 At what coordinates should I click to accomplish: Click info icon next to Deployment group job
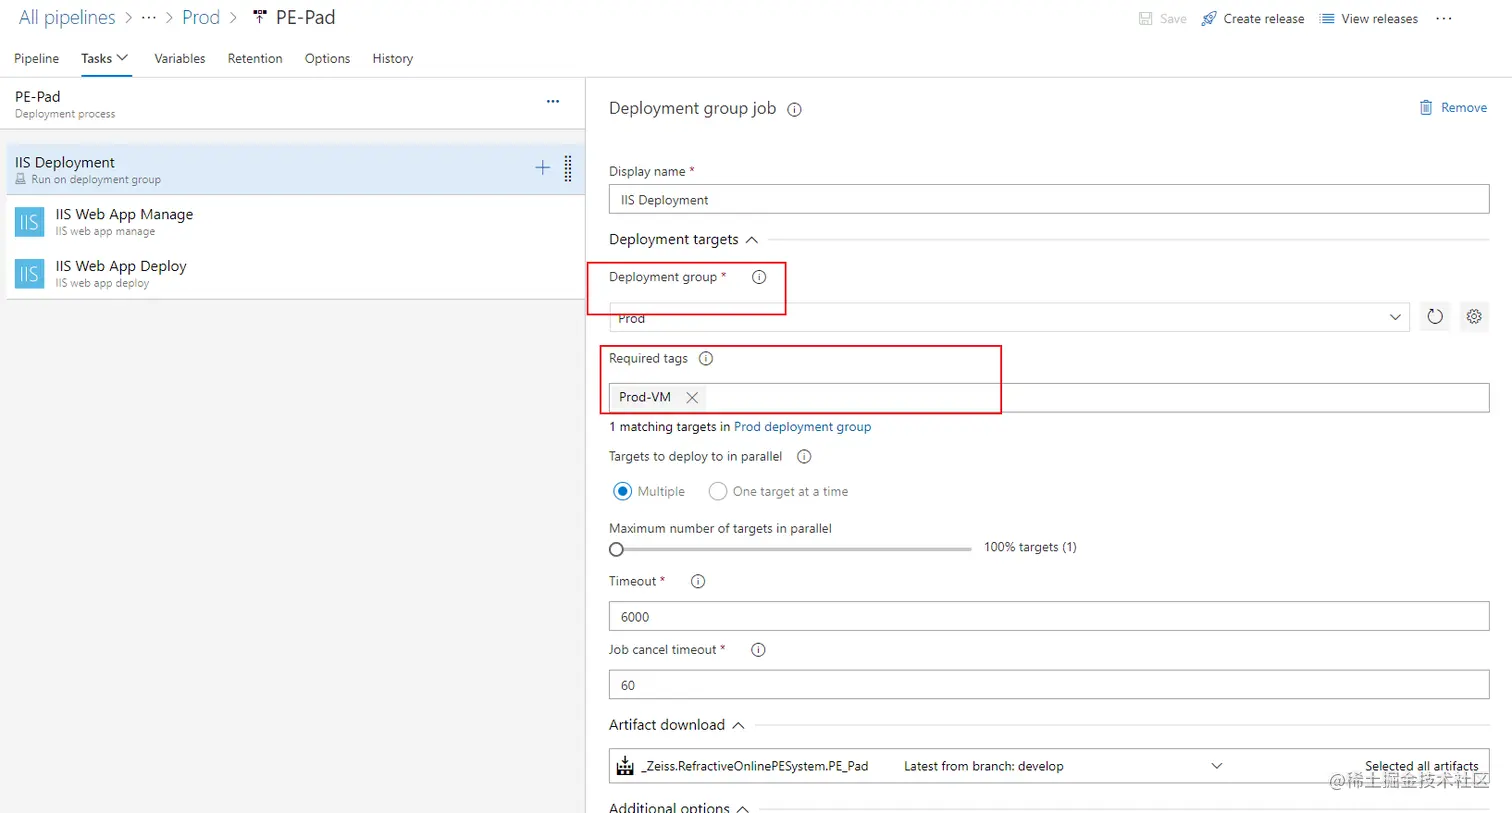pyautogui.click(x=794, y=110)
